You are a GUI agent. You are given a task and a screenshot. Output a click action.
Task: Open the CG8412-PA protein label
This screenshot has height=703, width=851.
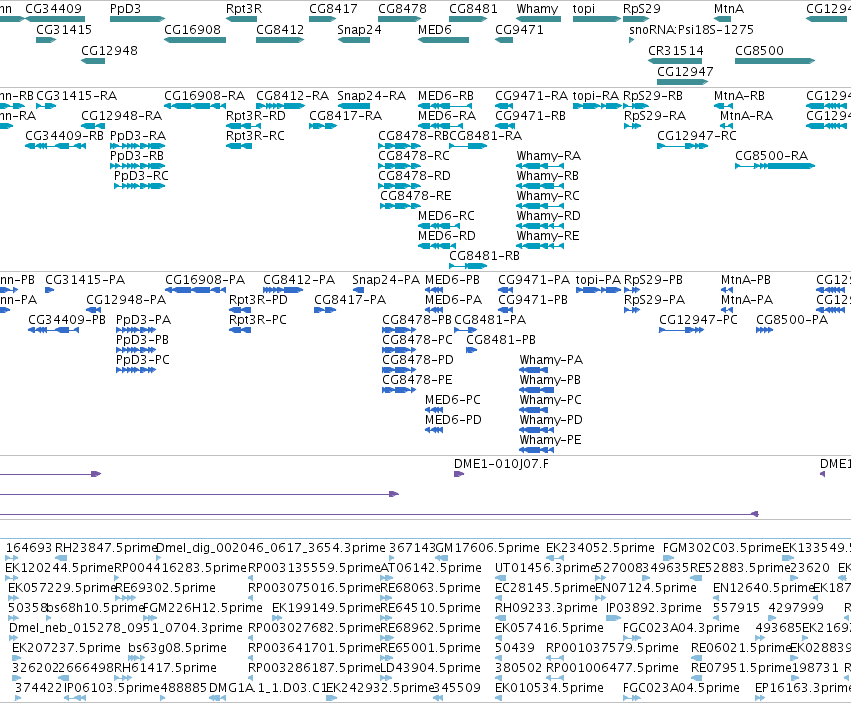tap(299, 280)
